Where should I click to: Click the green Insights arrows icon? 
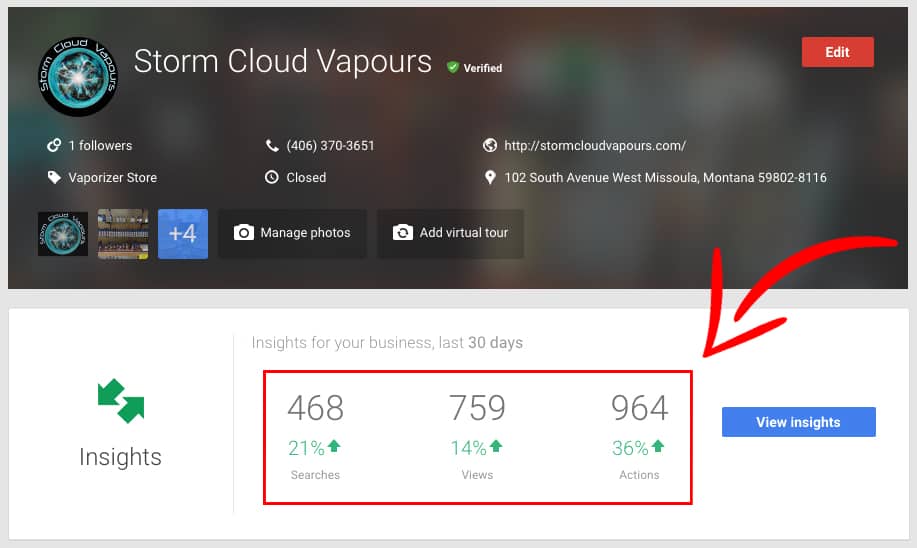121,401
